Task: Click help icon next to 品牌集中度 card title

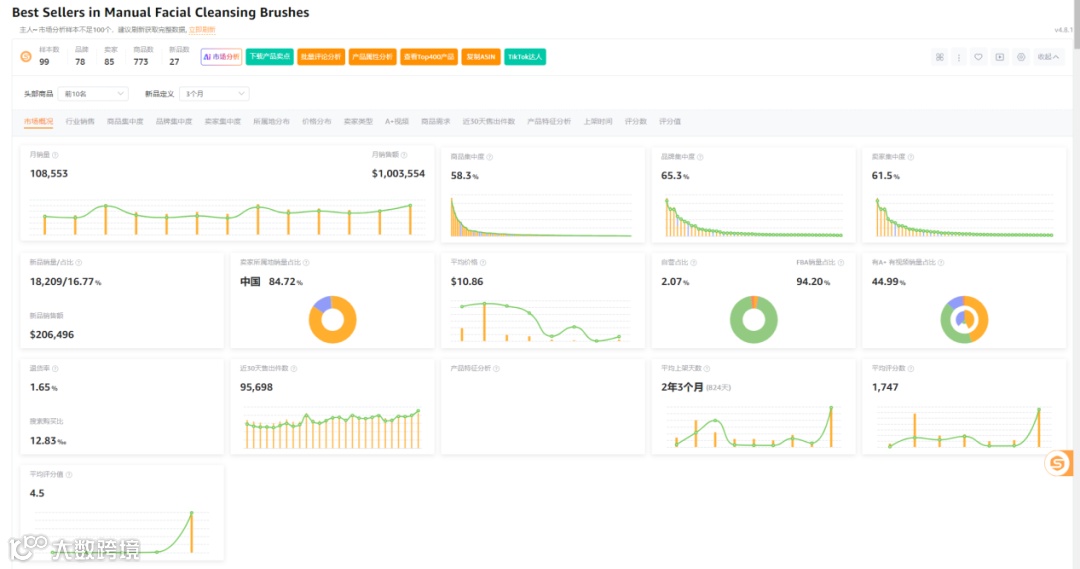Action: 700,157
